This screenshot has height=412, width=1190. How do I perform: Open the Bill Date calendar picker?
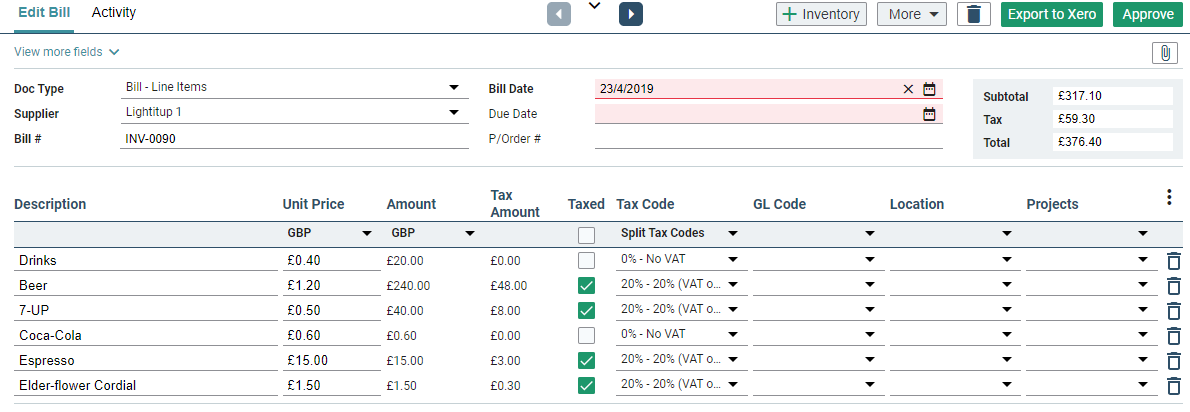coord(929,89)
